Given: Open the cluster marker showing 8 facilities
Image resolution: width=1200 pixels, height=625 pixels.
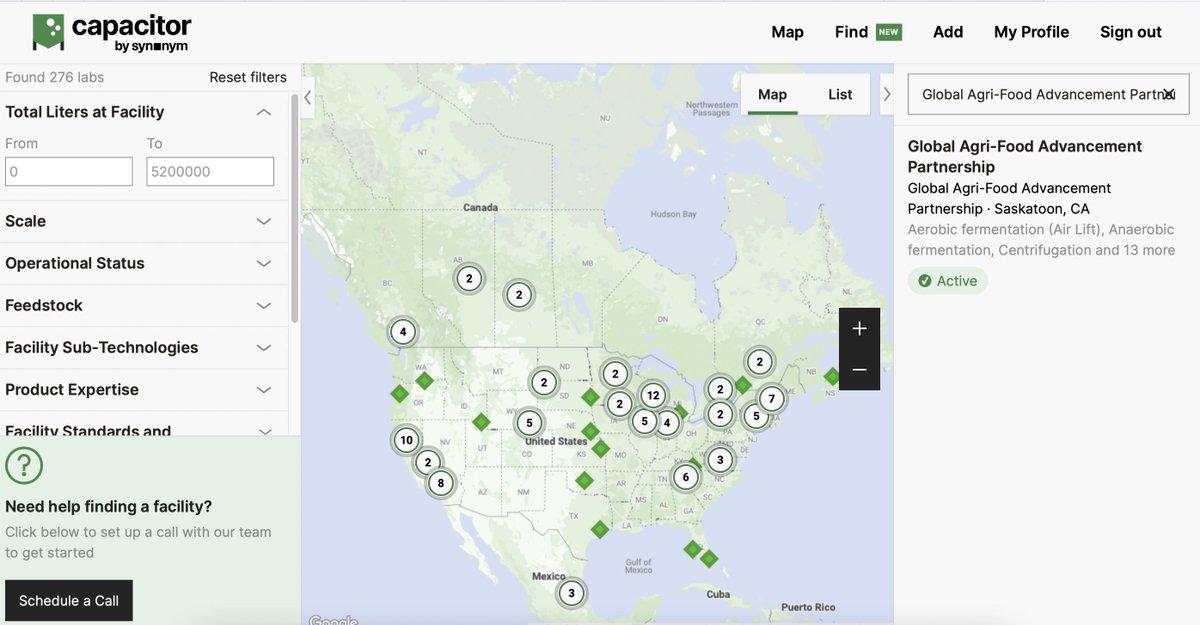Looking at the screenshot, I should (440, 483).
